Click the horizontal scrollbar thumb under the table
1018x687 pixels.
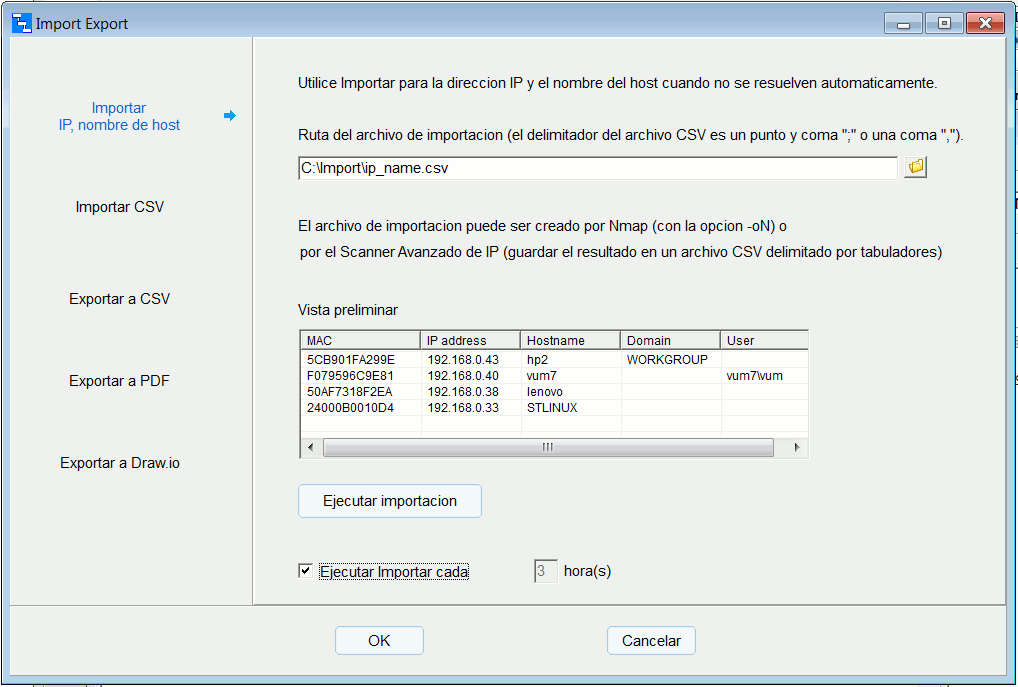tap(548, 447)
